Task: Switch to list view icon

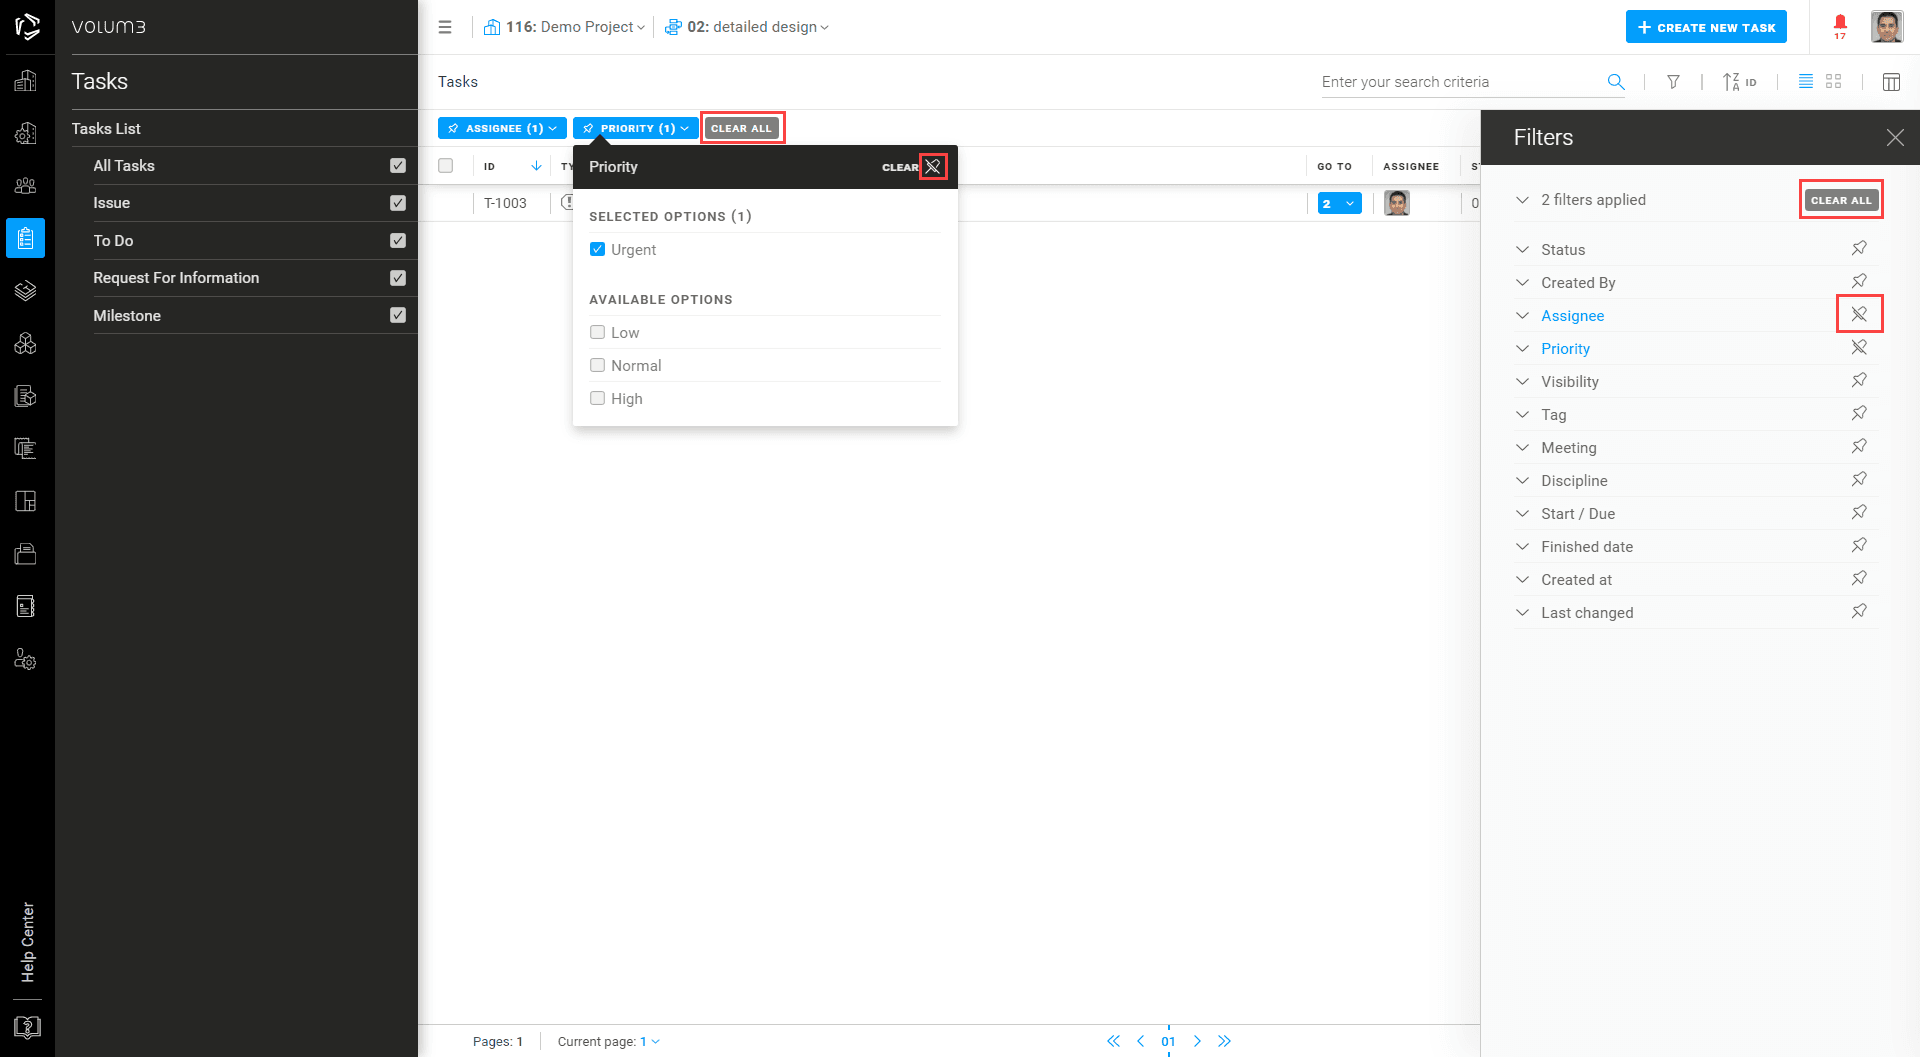Action: pos(1806,82)
